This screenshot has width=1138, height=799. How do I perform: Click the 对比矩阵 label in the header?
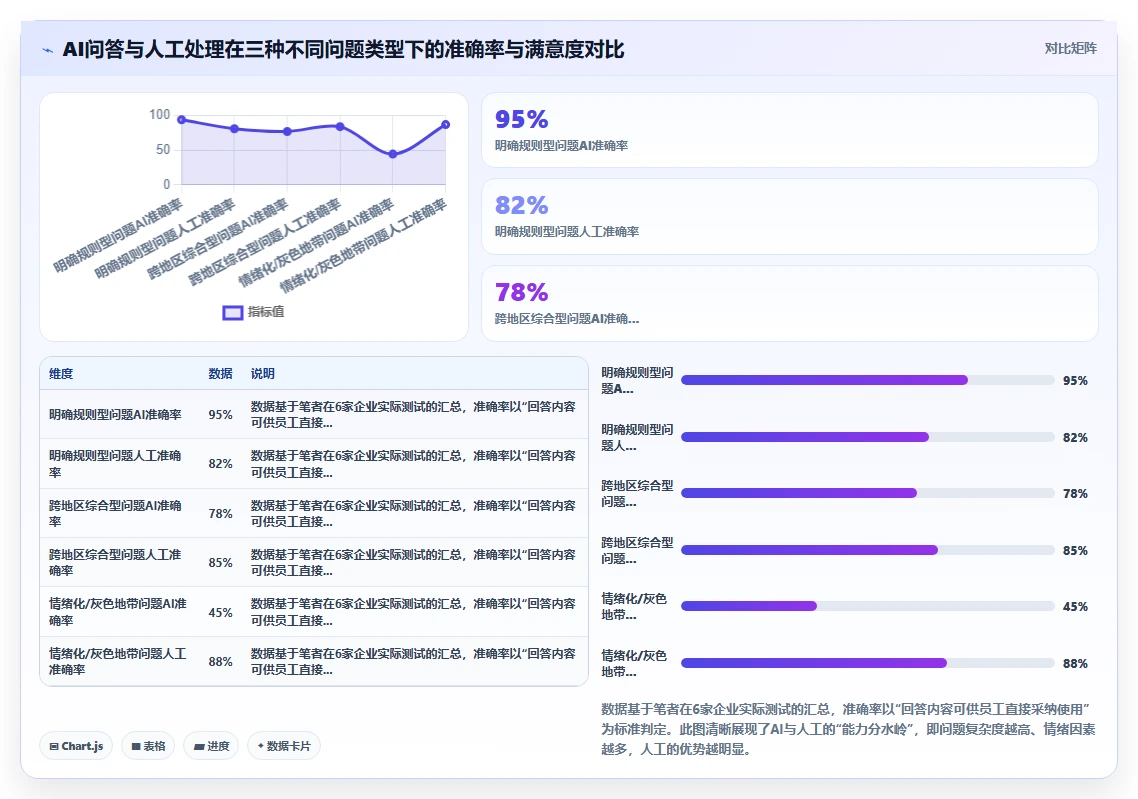(1071, 49)
